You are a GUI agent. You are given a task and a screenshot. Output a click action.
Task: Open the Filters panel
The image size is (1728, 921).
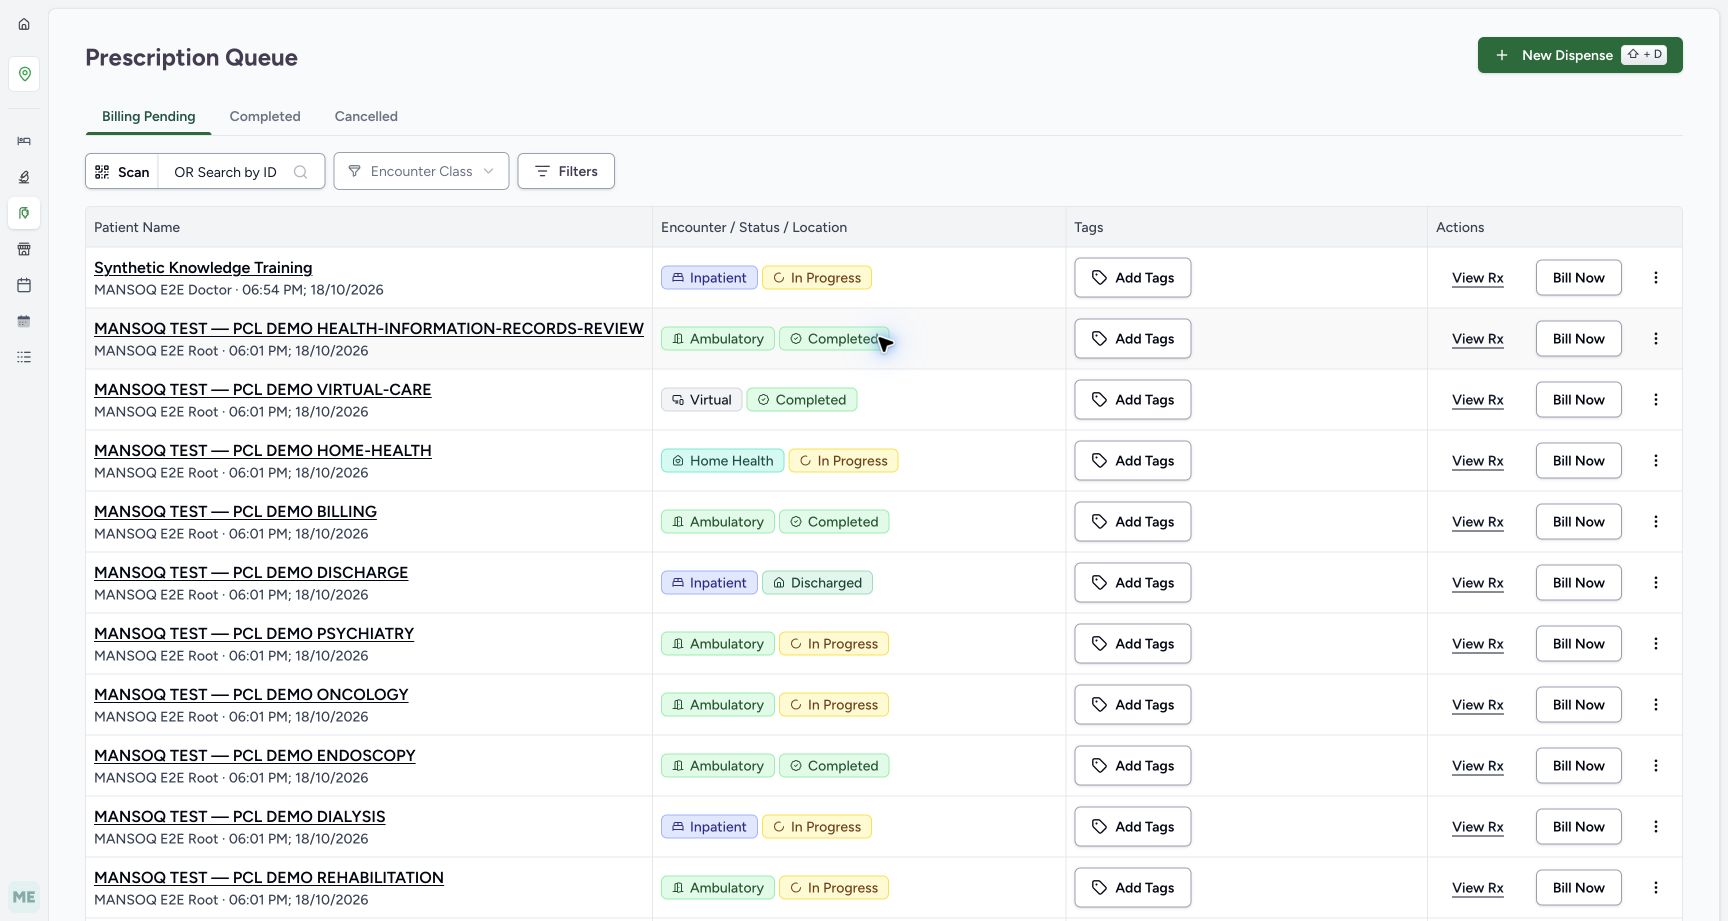(566, 171)
